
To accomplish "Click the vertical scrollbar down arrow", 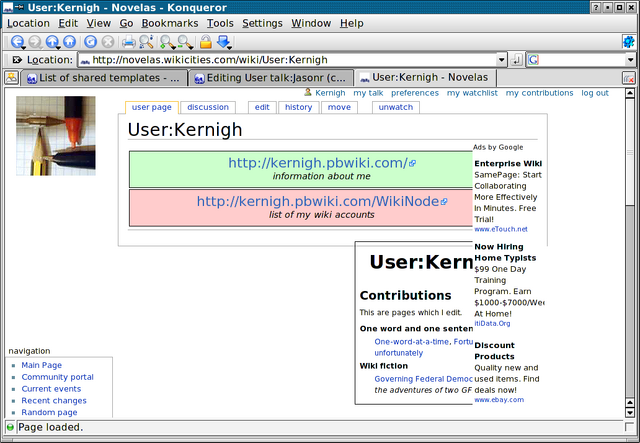I will (630, 413).
